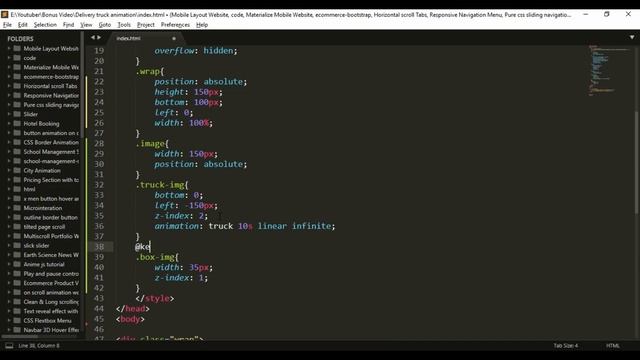Click the outline border button folder icon
Viewport: 640px width, 360px height.
(x=17, y=217)
